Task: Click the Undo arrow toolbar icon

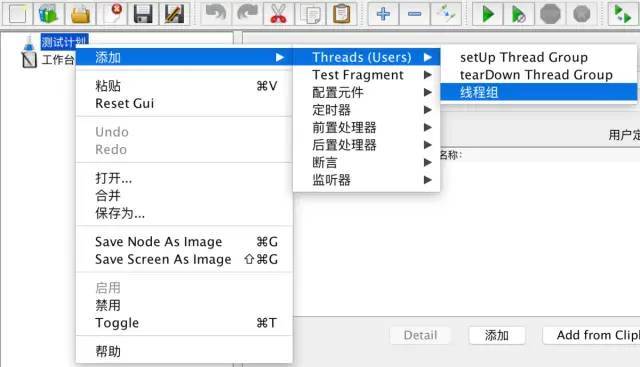Action: (216, 14)
